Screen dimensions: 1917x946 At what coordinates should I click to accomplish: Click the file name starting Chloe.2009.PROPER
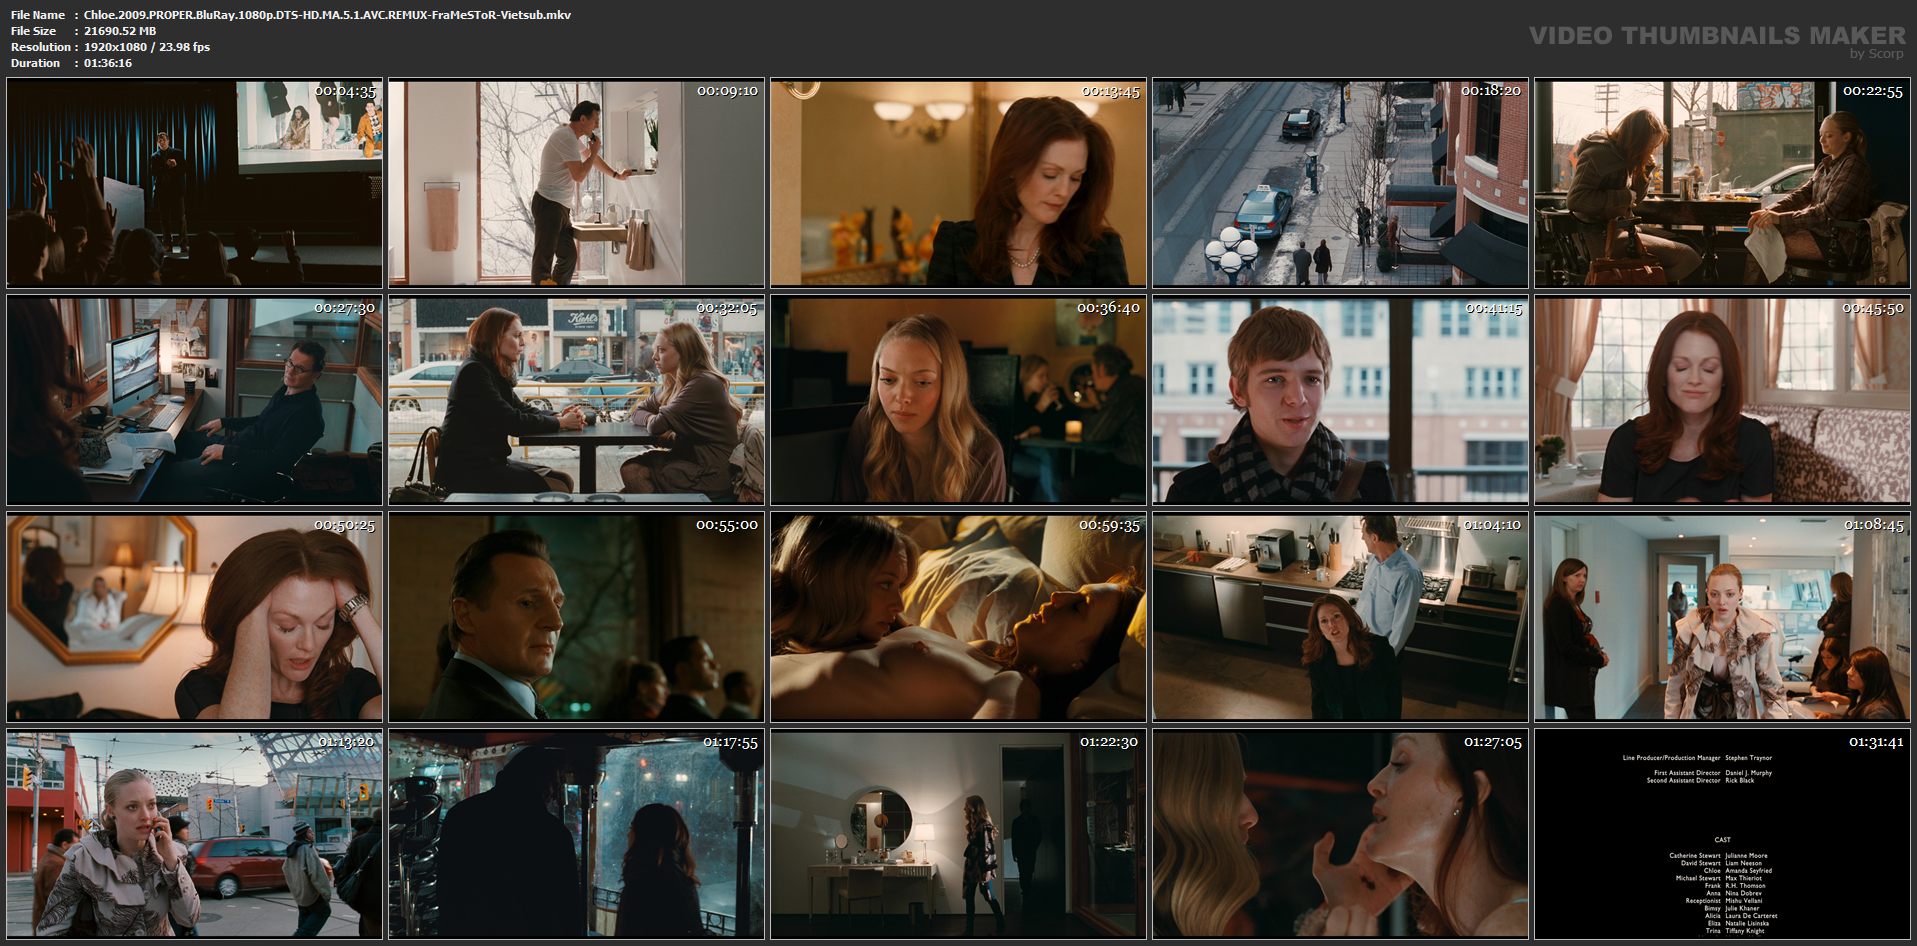point(327,15)
